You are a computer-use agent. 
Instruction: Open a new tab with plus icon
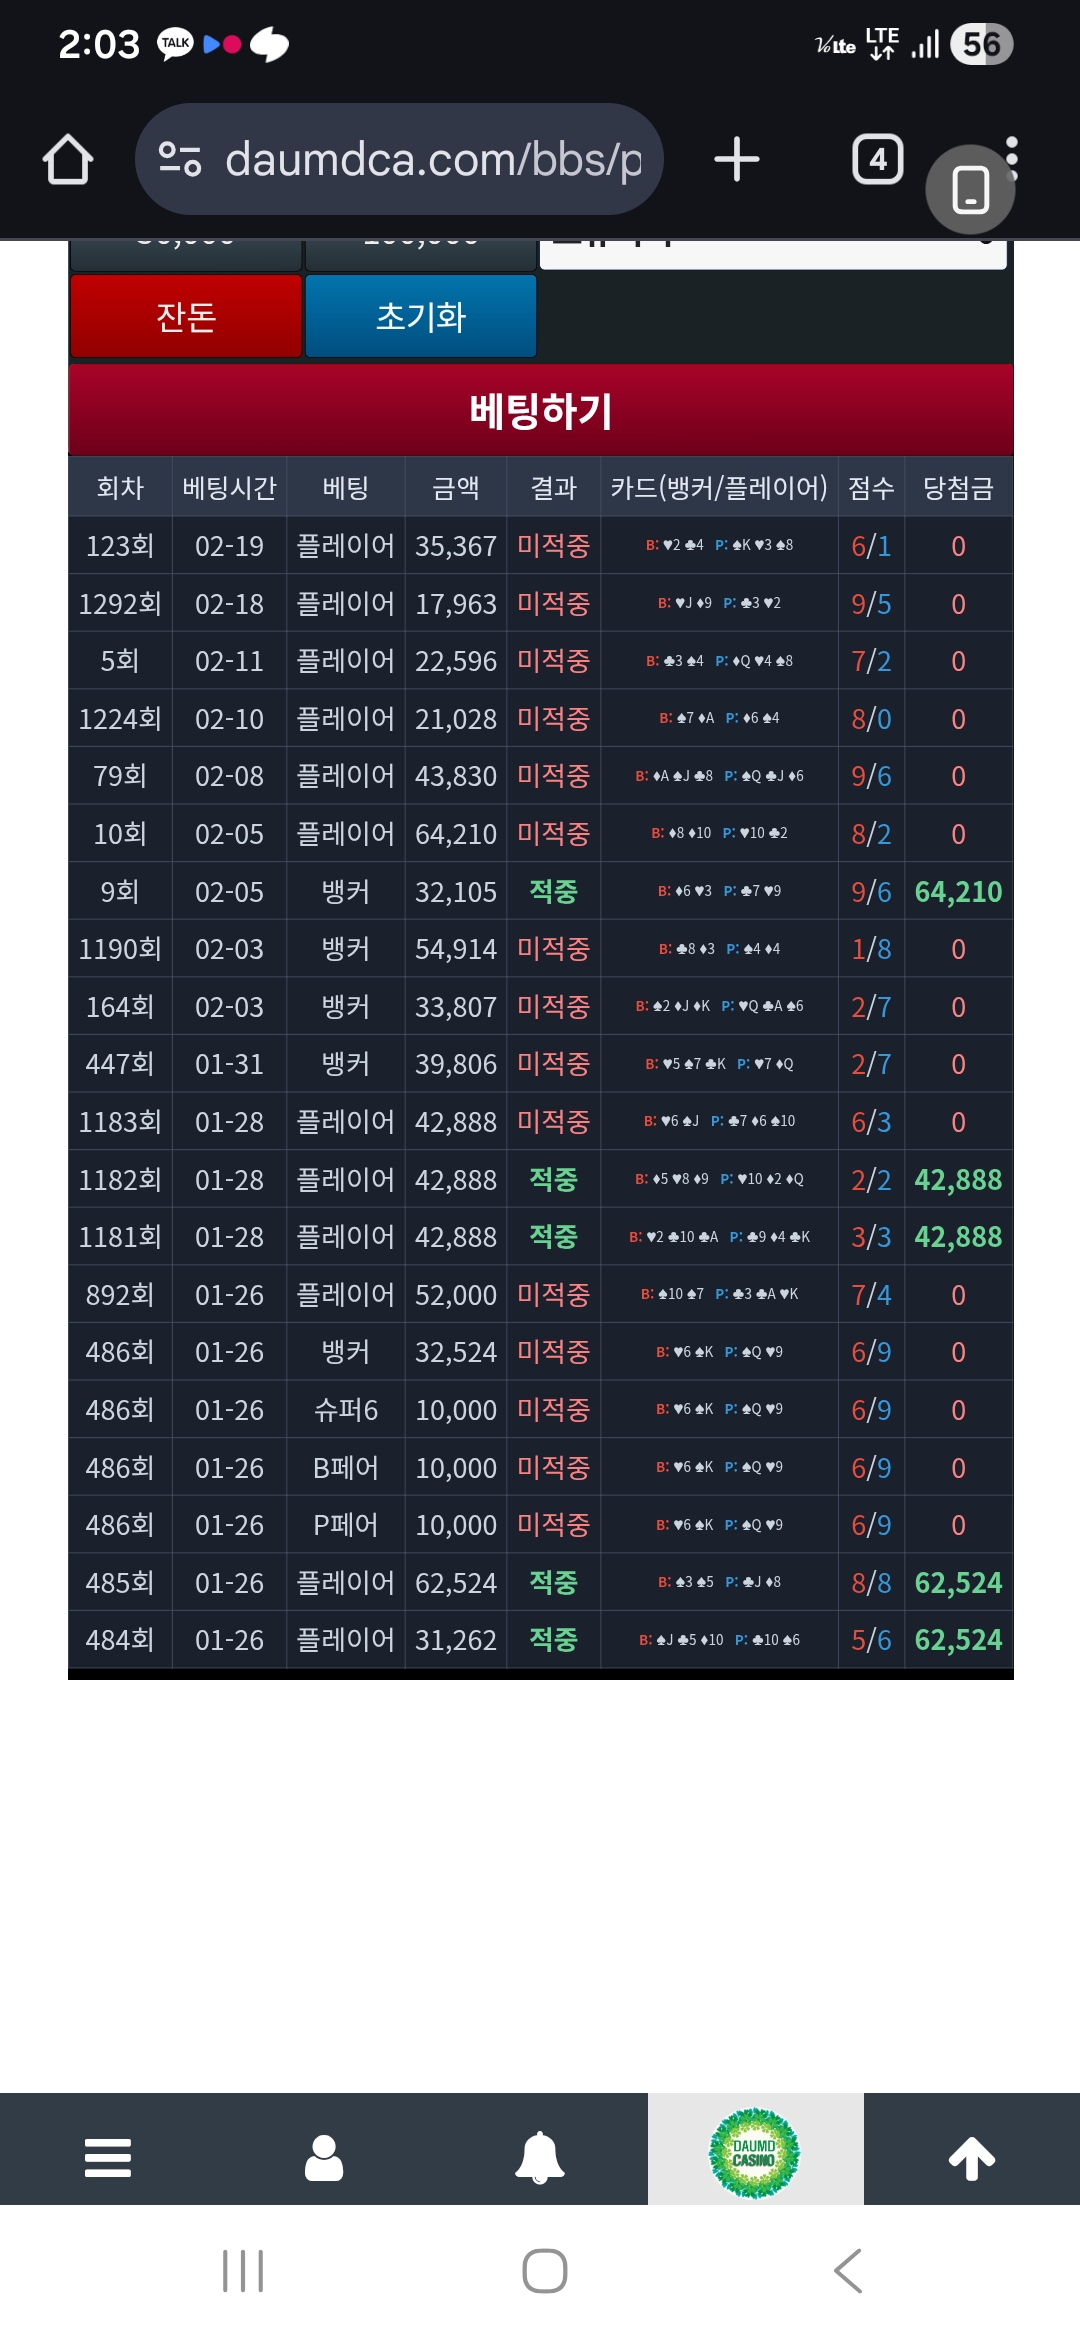point(737,160)
